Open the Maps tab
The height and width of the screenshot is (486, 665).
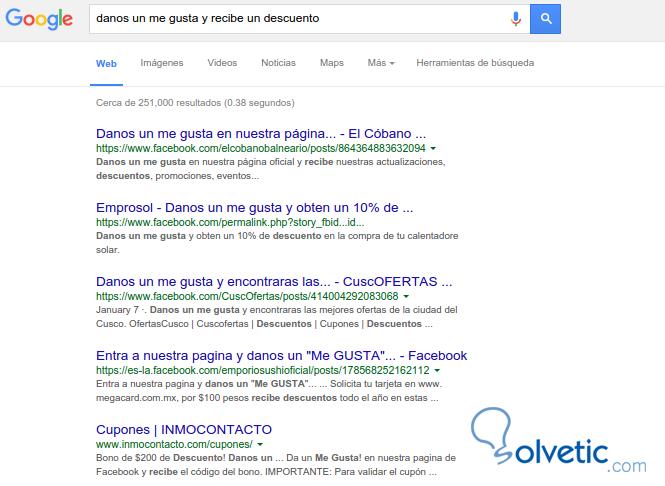tap(332, 63)
